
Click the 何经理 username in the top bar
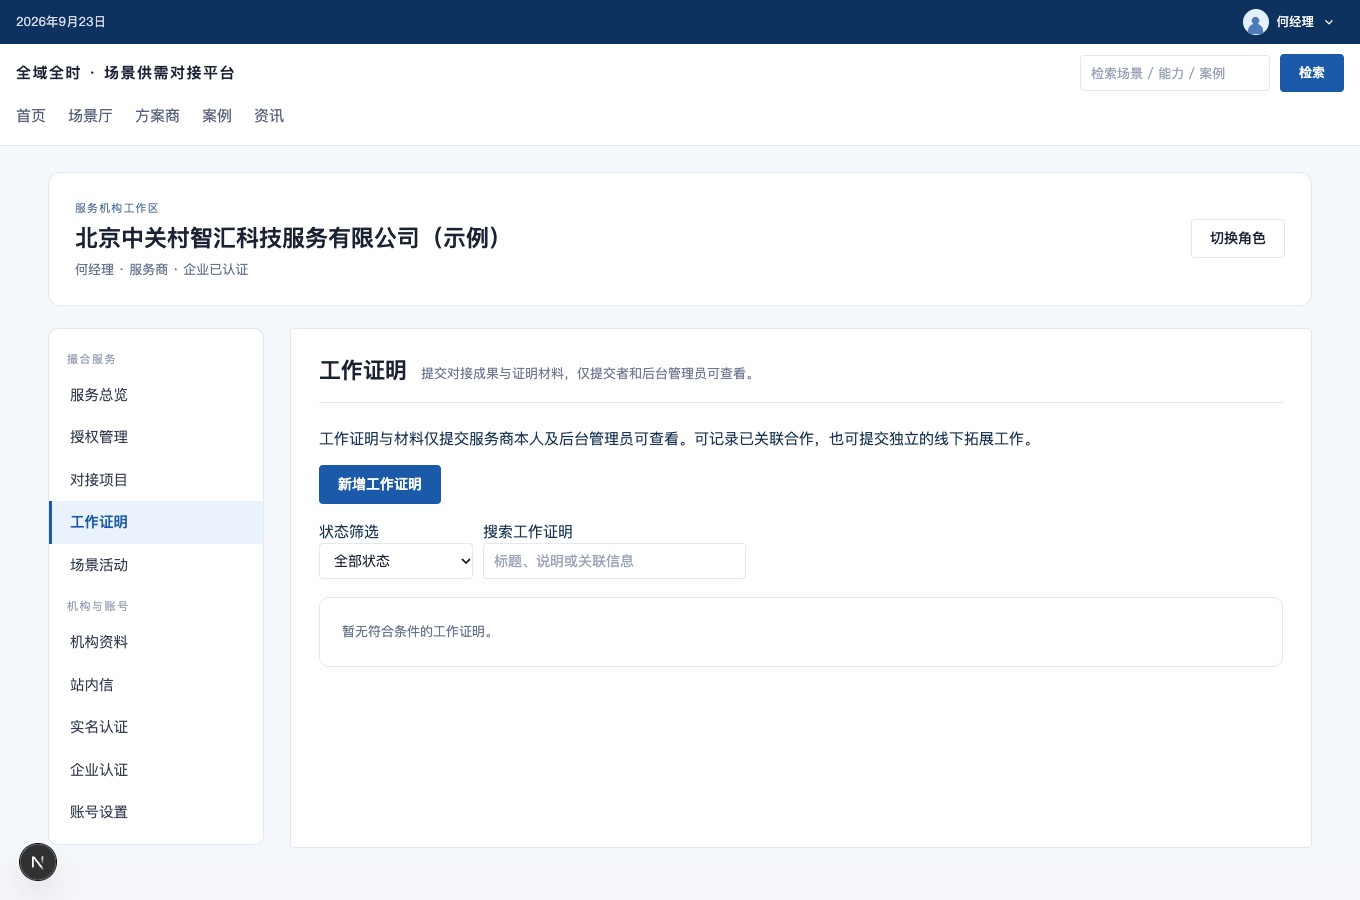tap(1295, 22)
